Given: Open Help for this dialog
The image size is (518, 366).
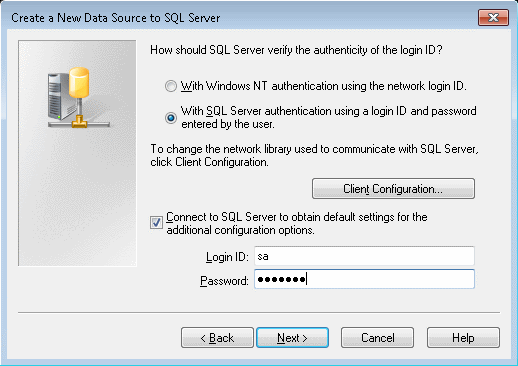Looking at the screenshot, I should click(x=463, y=338).
